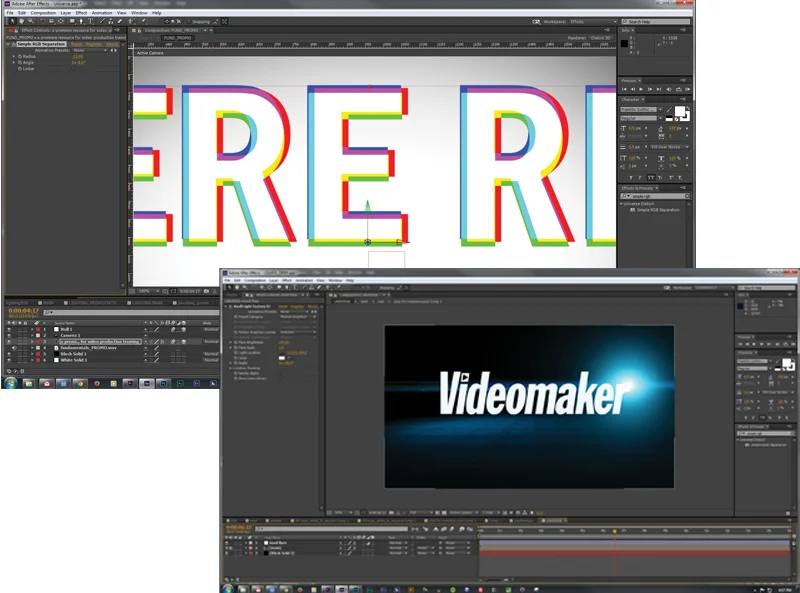Click Reset on Simple RGB Separation effect
Screen dimensions: 800x593
tap(76, 44)
